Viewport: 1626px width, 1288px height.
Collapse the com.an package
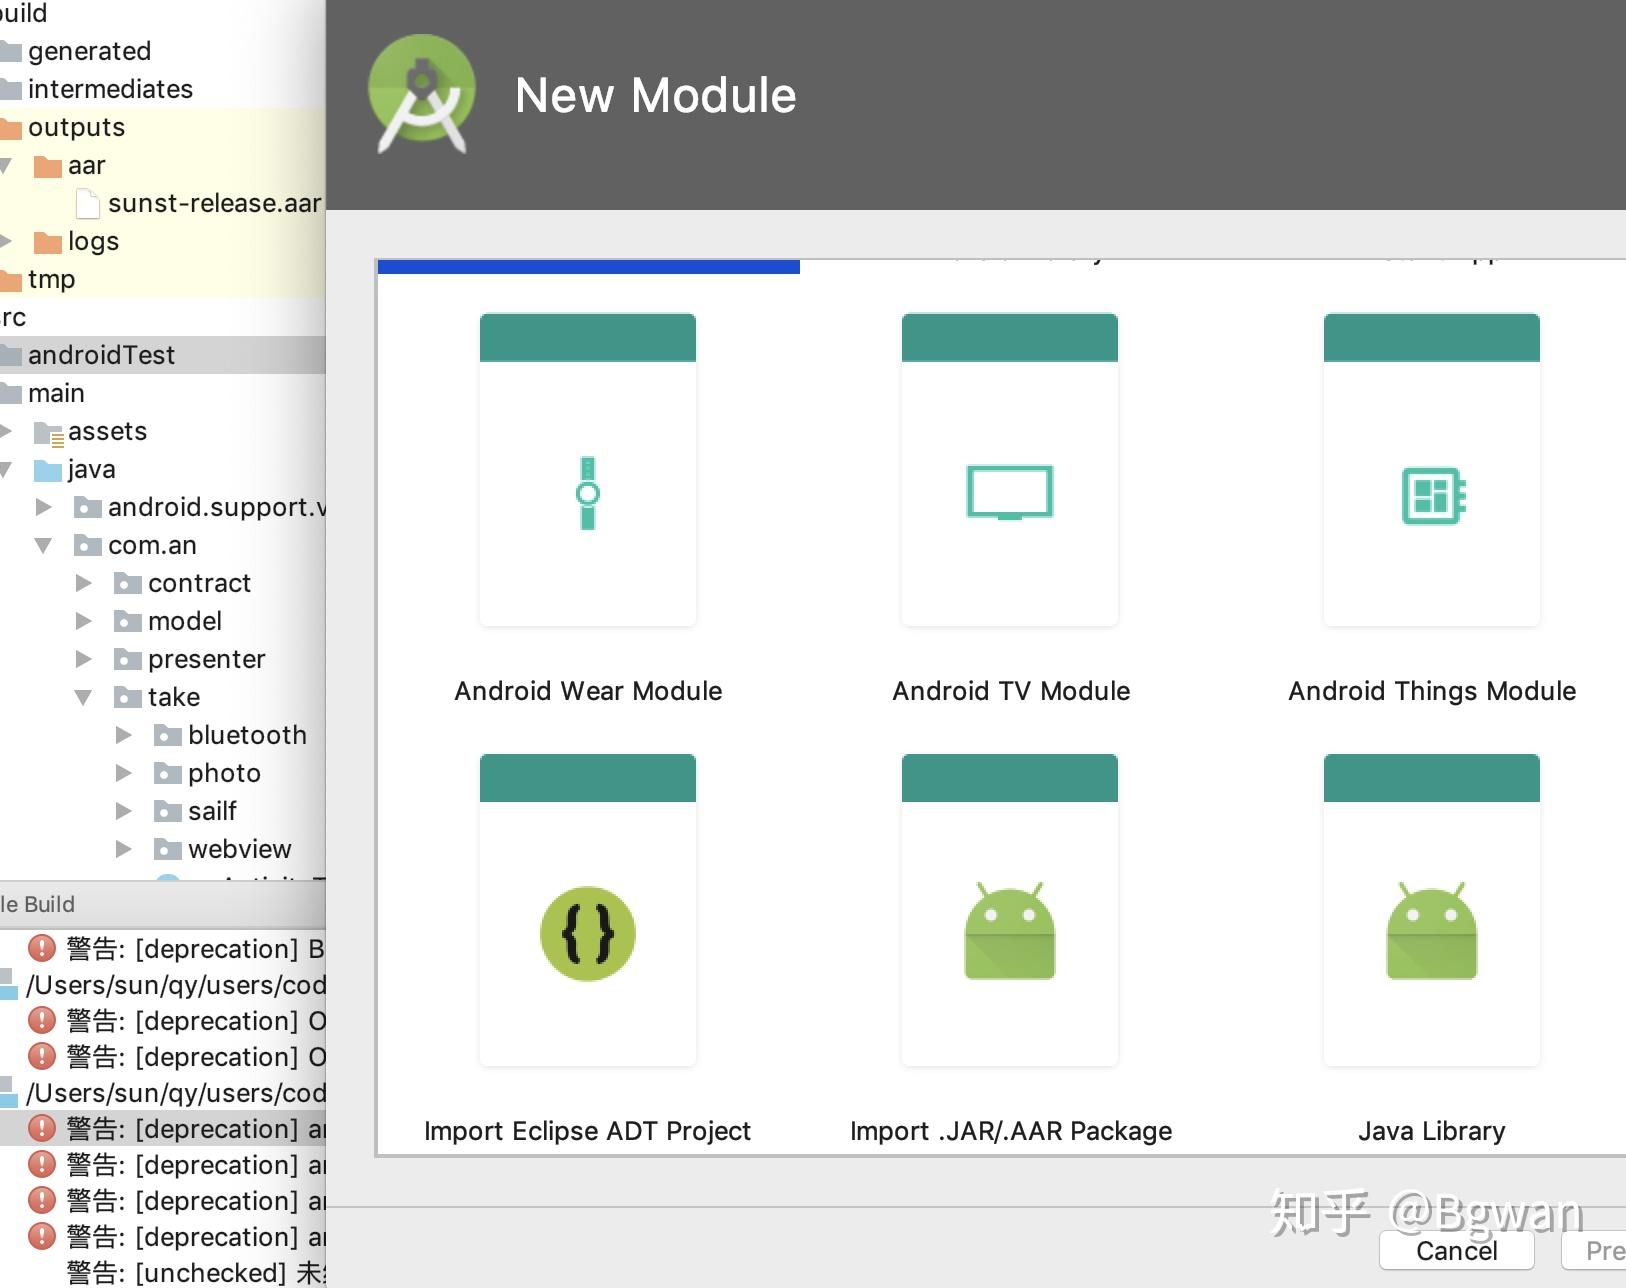click(x=42, y=545)
